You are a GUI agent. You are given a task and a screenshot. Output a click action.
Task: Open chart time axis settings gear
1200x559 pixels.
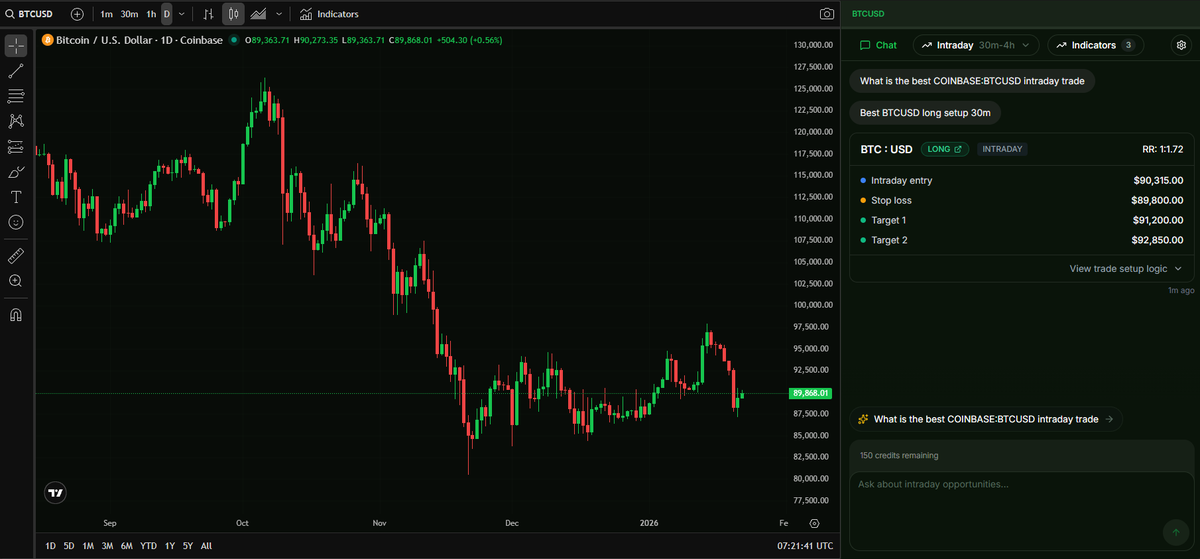point(814,523)
